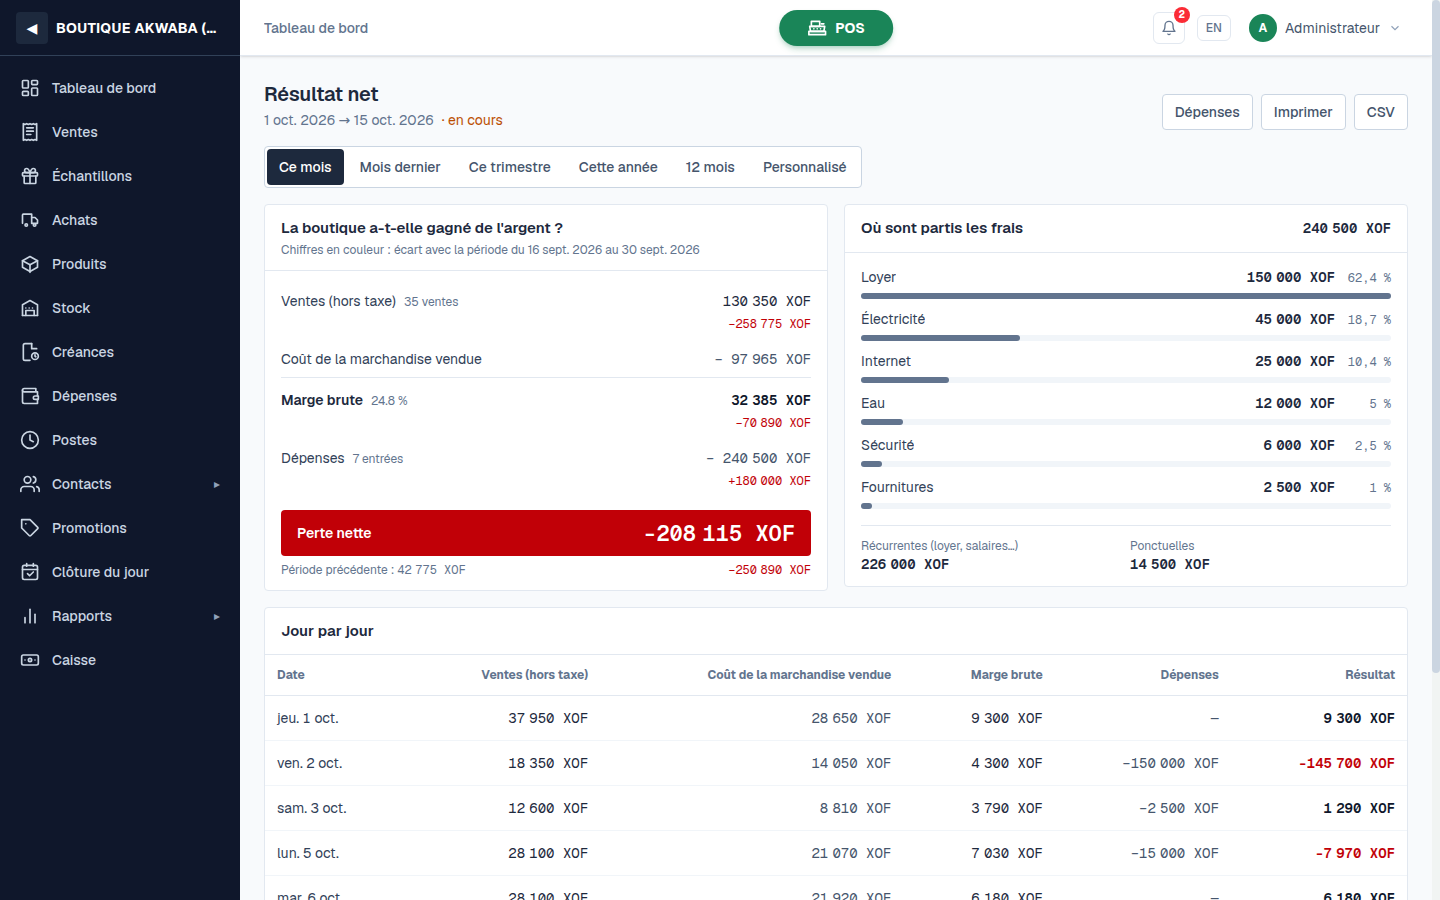Open Tableau de bord dashboard icon
1440x900 pixels.
pyautogui.click(x=30, y=88)
